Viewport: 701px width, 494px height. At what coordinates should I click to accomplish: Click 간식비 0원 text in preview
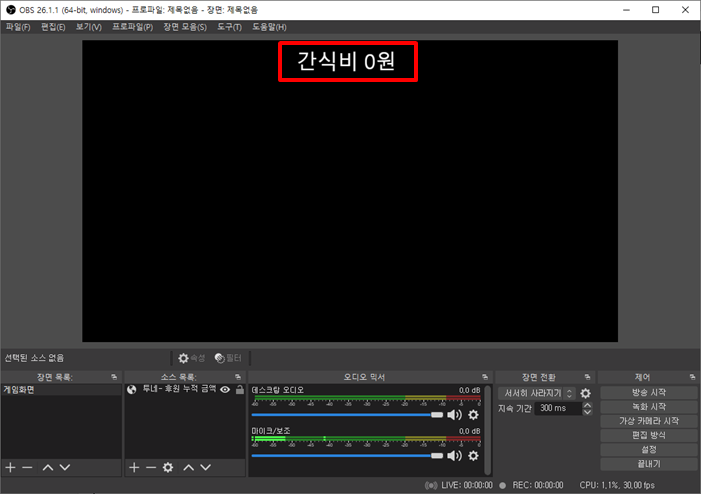346,61
